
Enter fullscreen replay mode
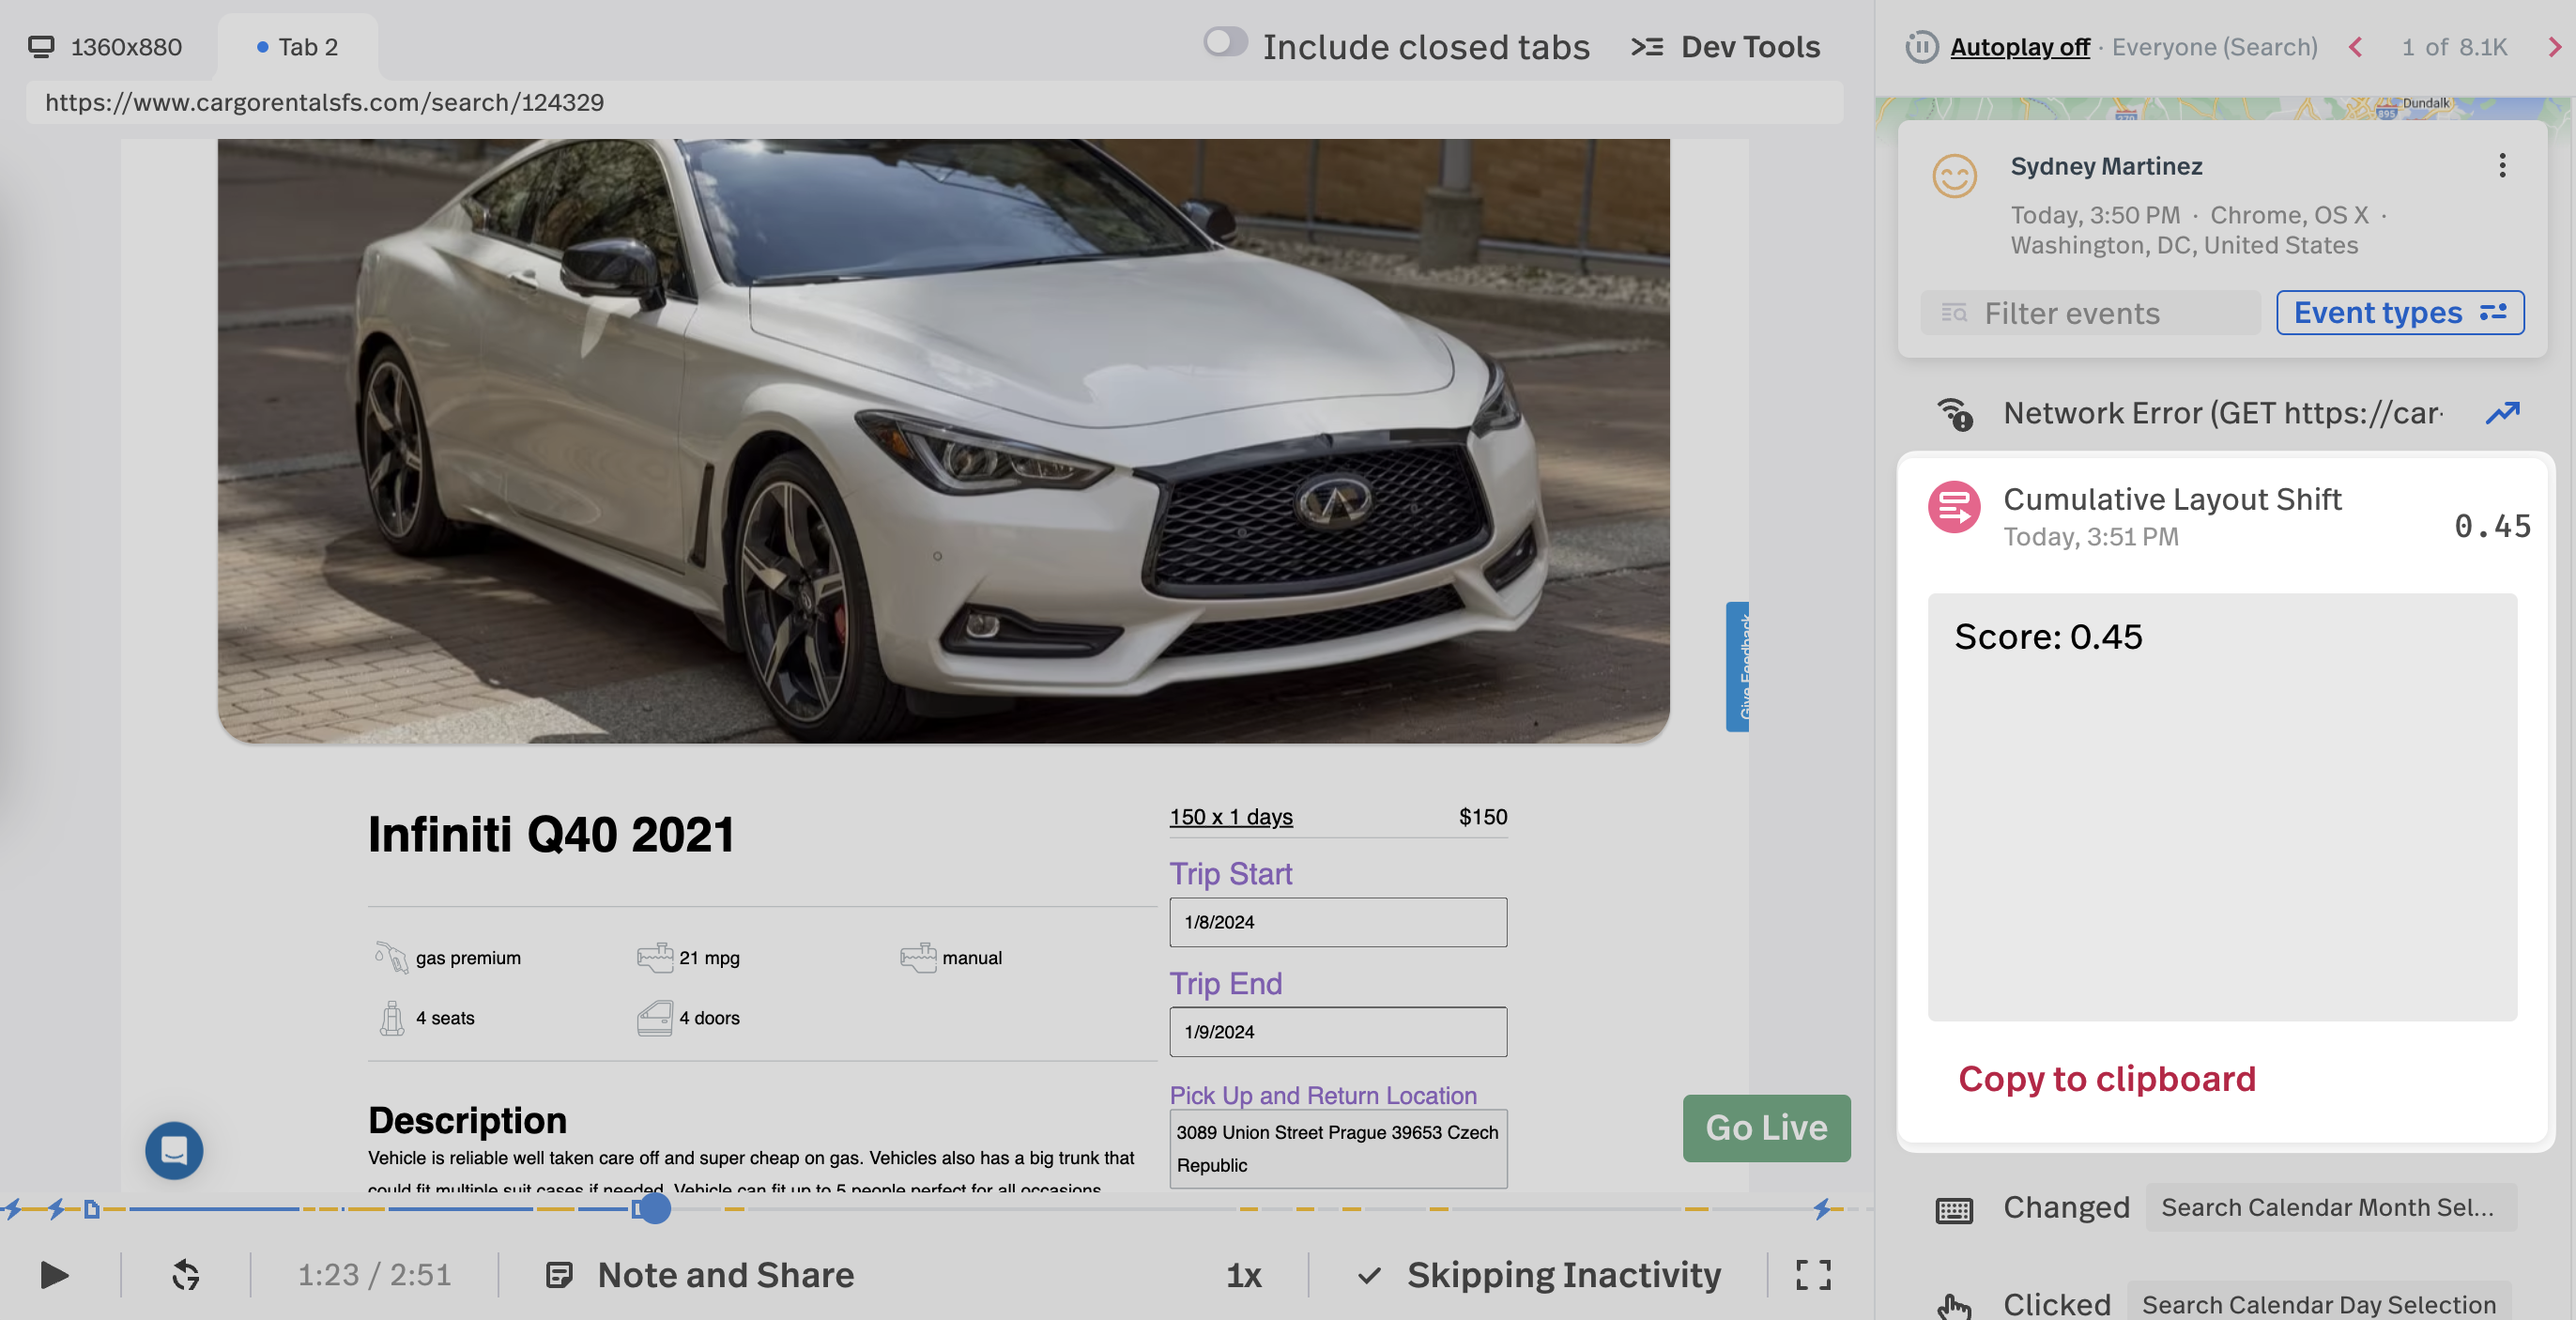(1813, 1275)
